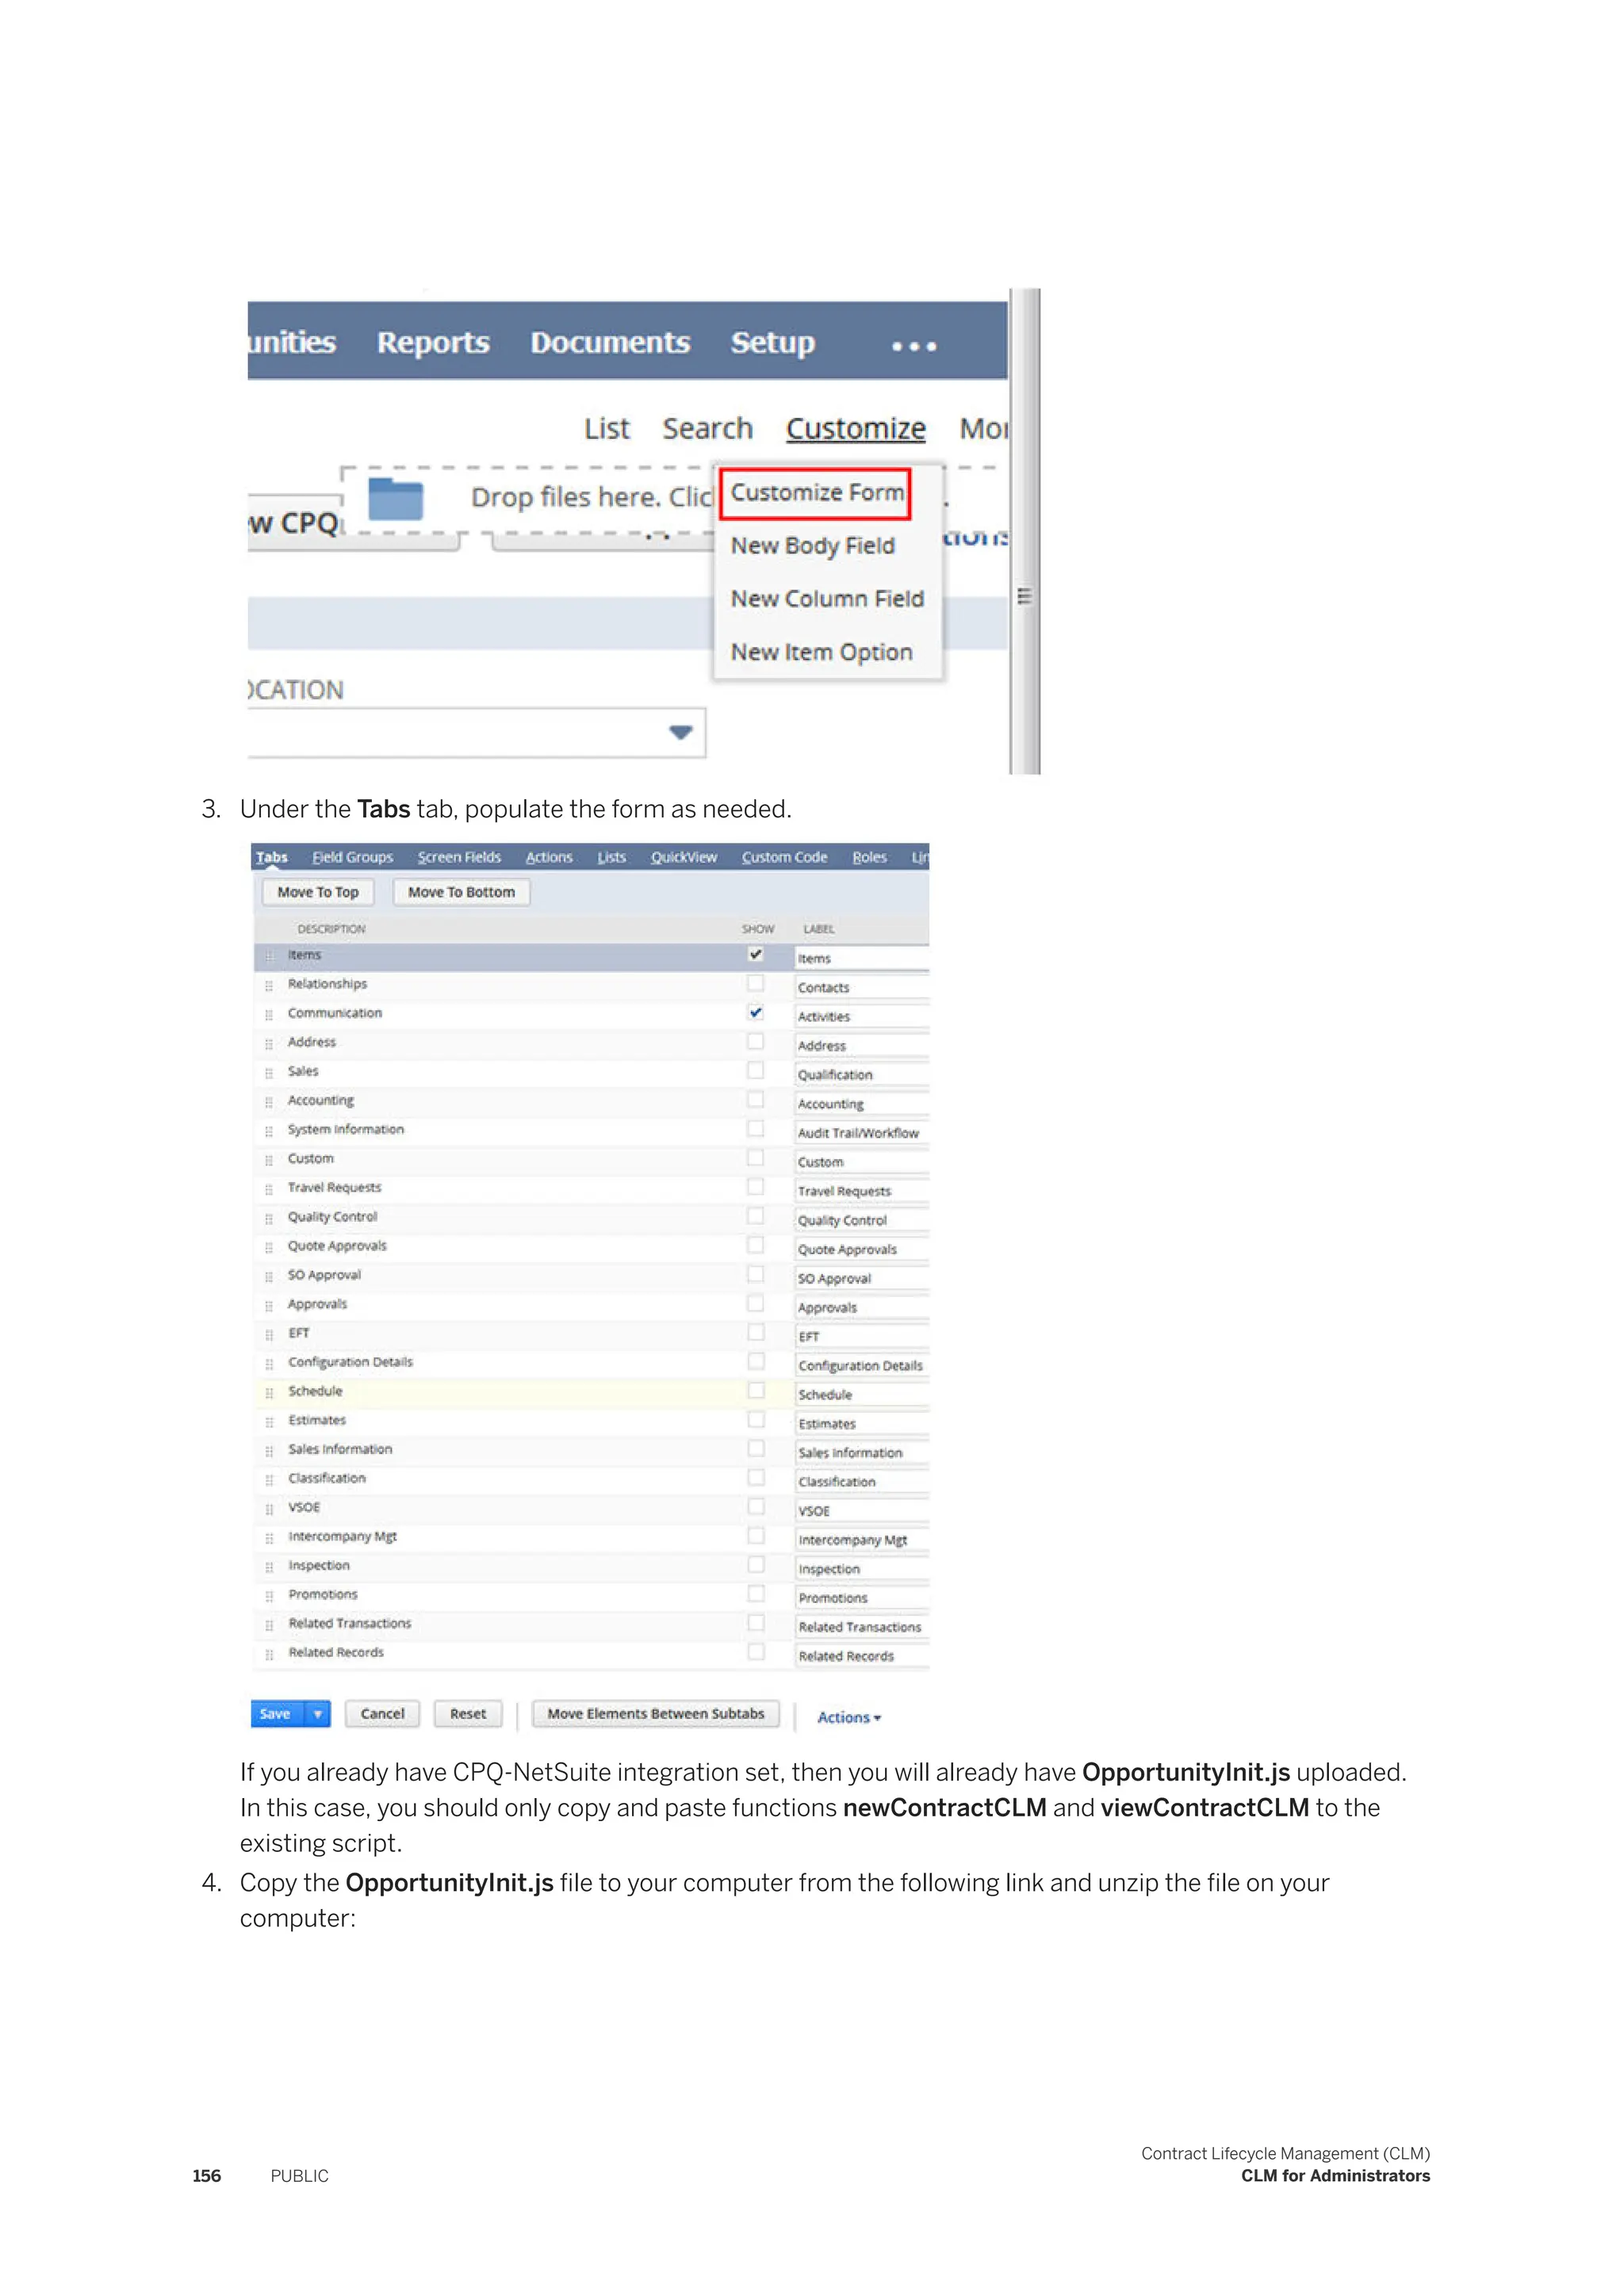Edit the Qualification label field
Viewport: 1624px width, 2296px height.
click(862, 1075)
